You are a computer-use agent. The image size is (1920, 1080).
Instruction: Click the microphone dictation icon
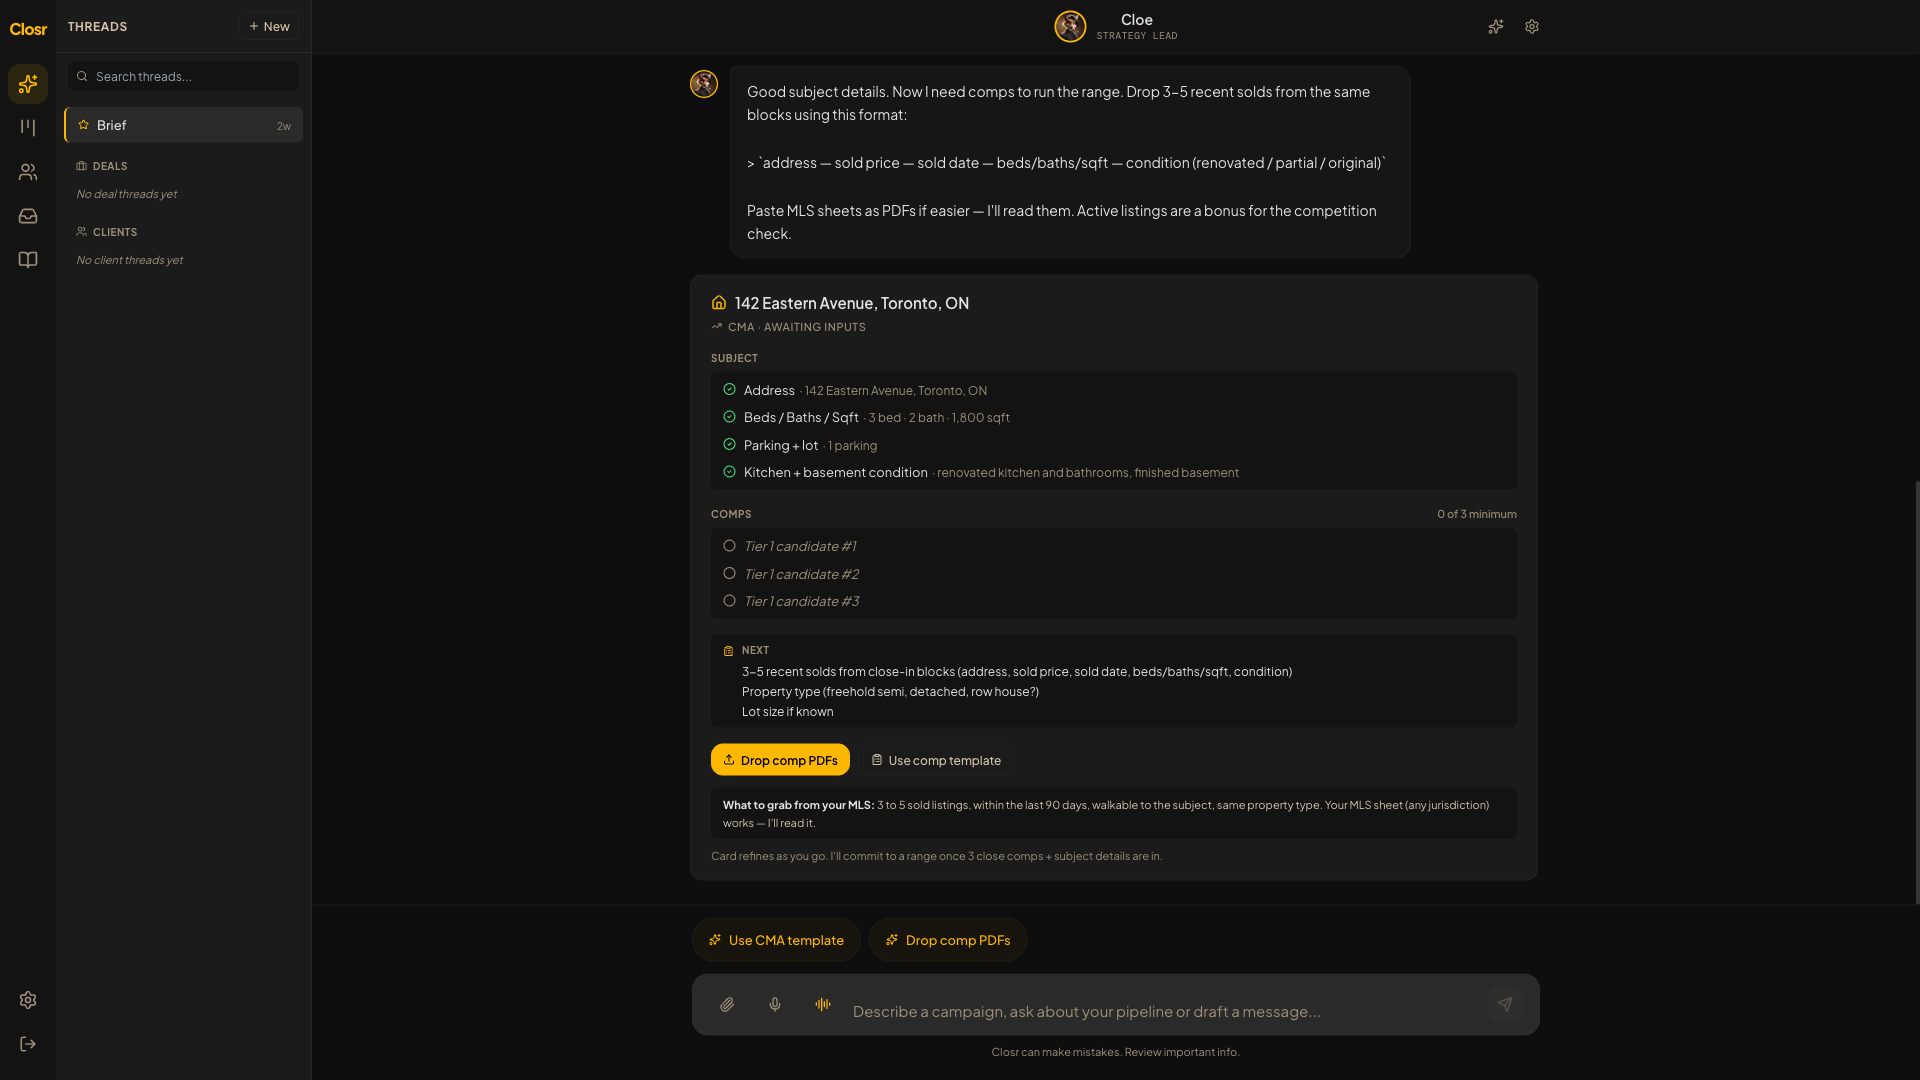coord(775,1005)
